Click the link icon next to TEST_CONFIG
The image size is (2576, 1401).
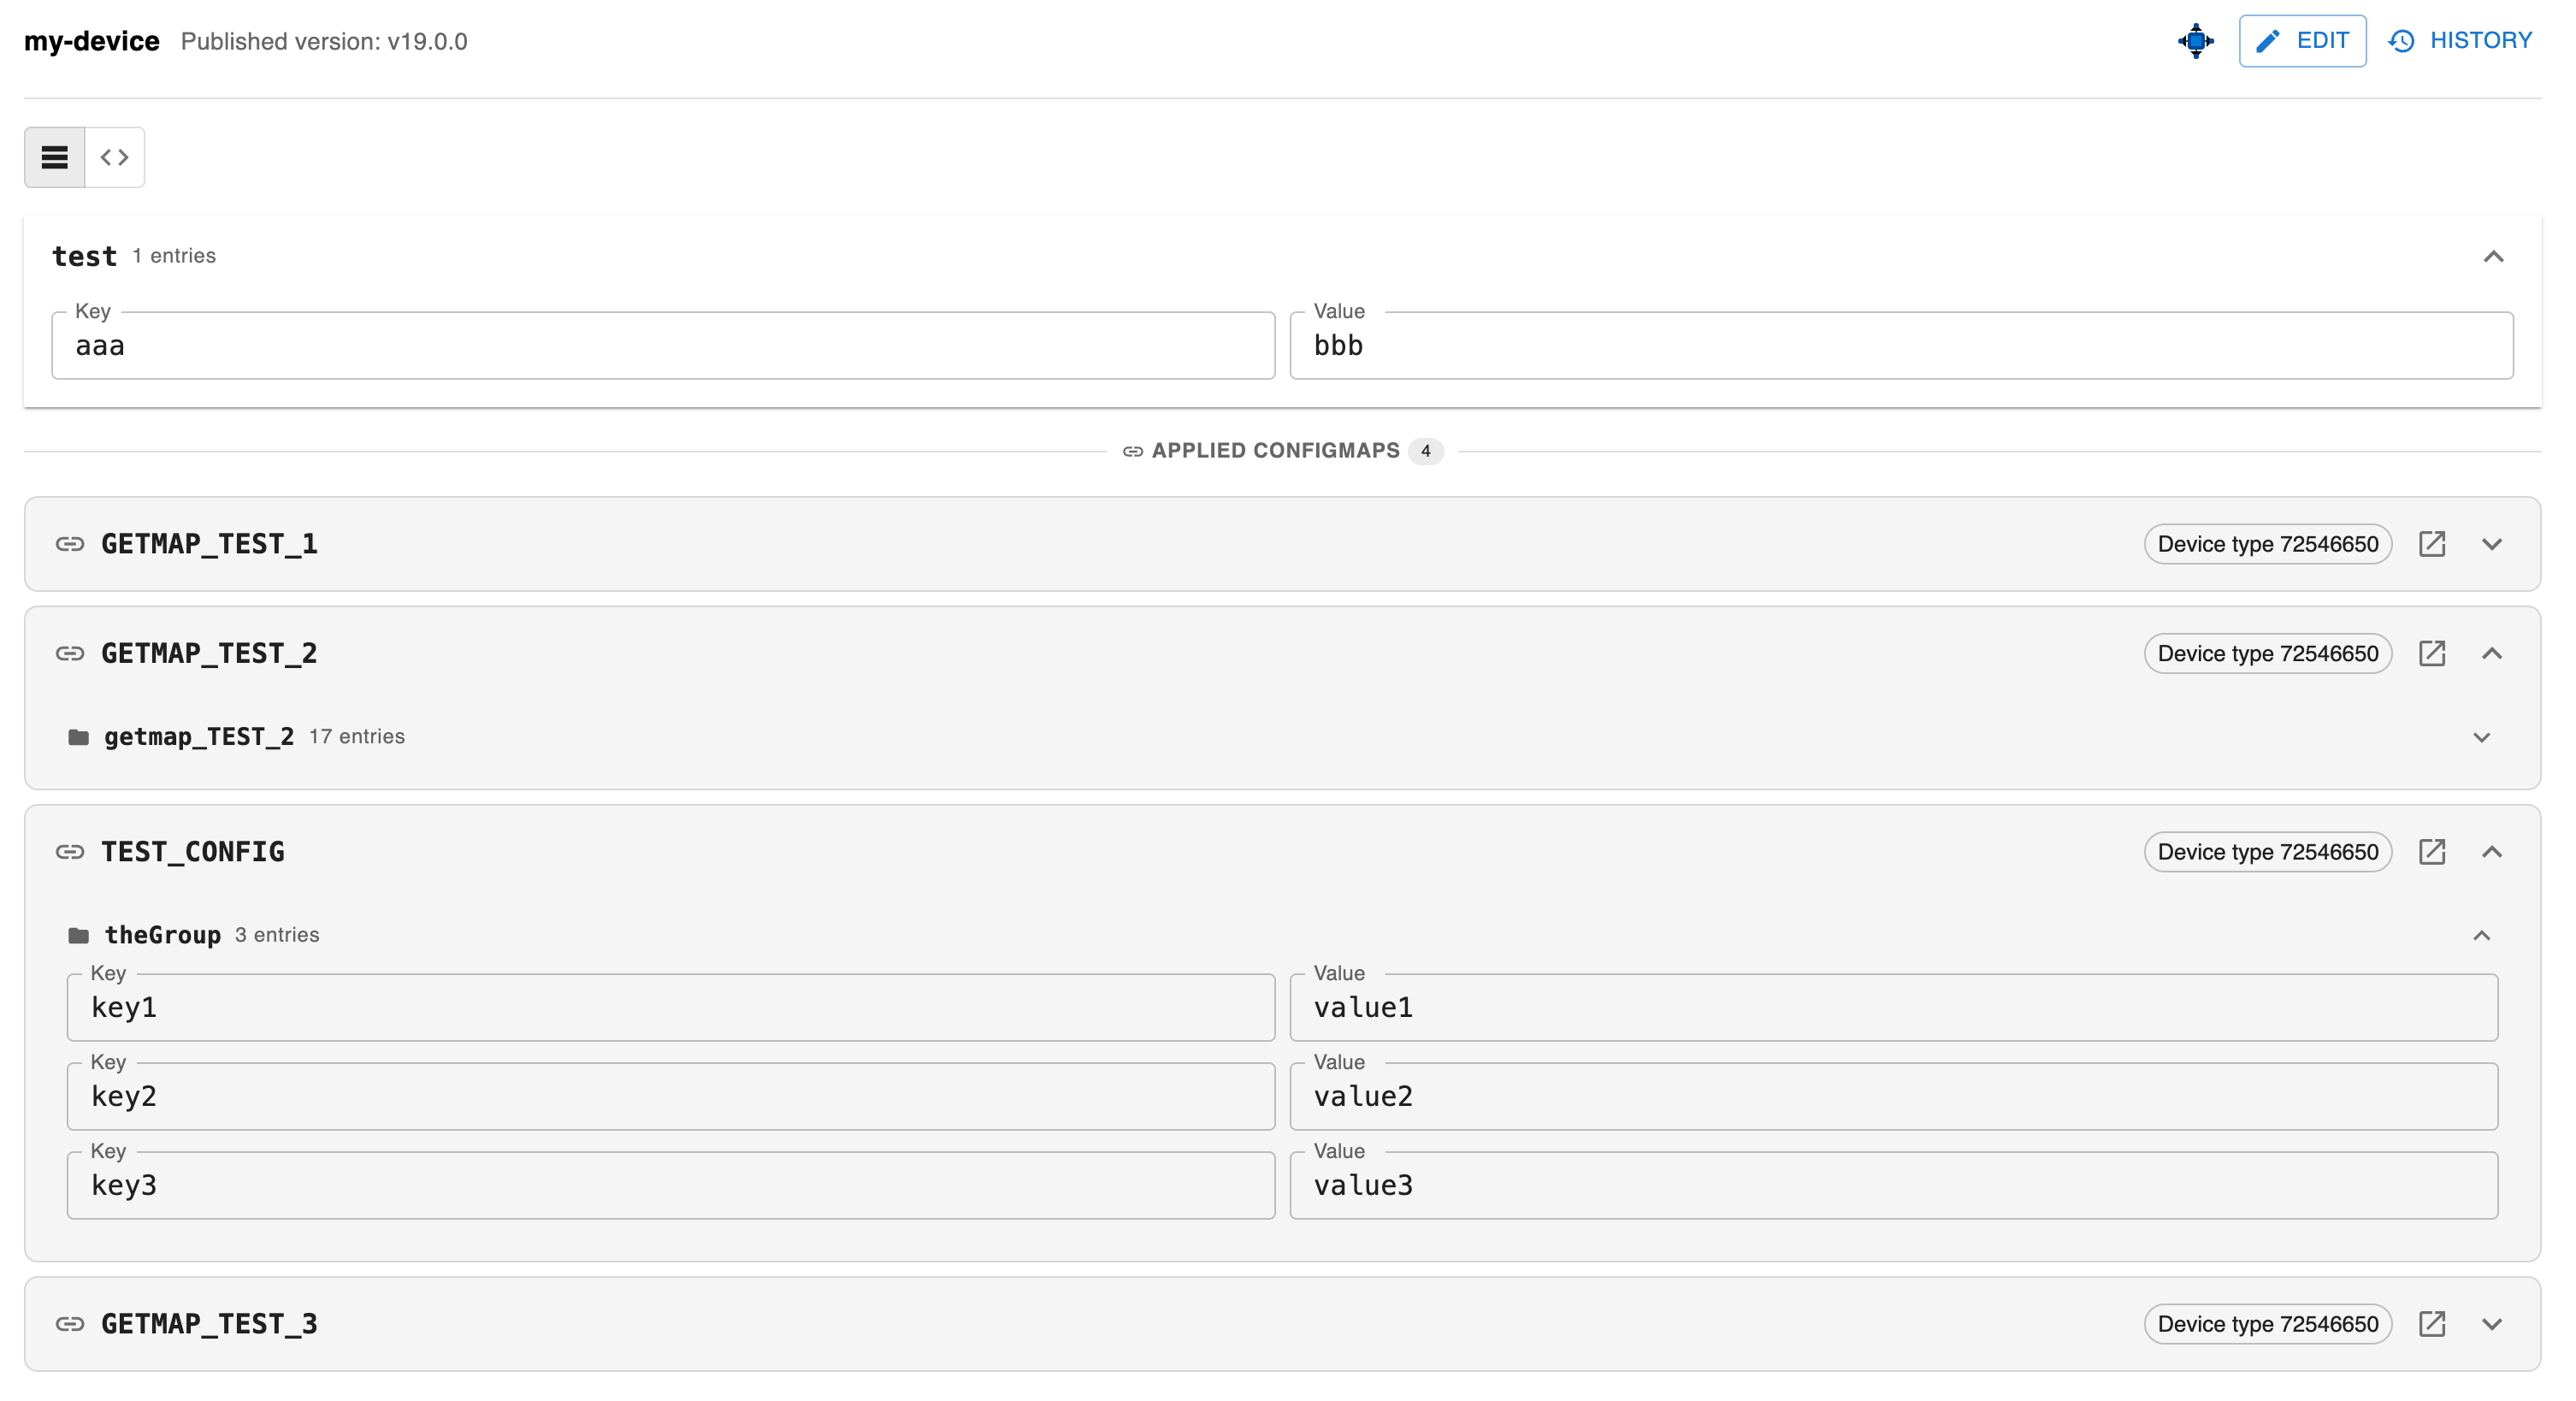[x=70, y=851]
